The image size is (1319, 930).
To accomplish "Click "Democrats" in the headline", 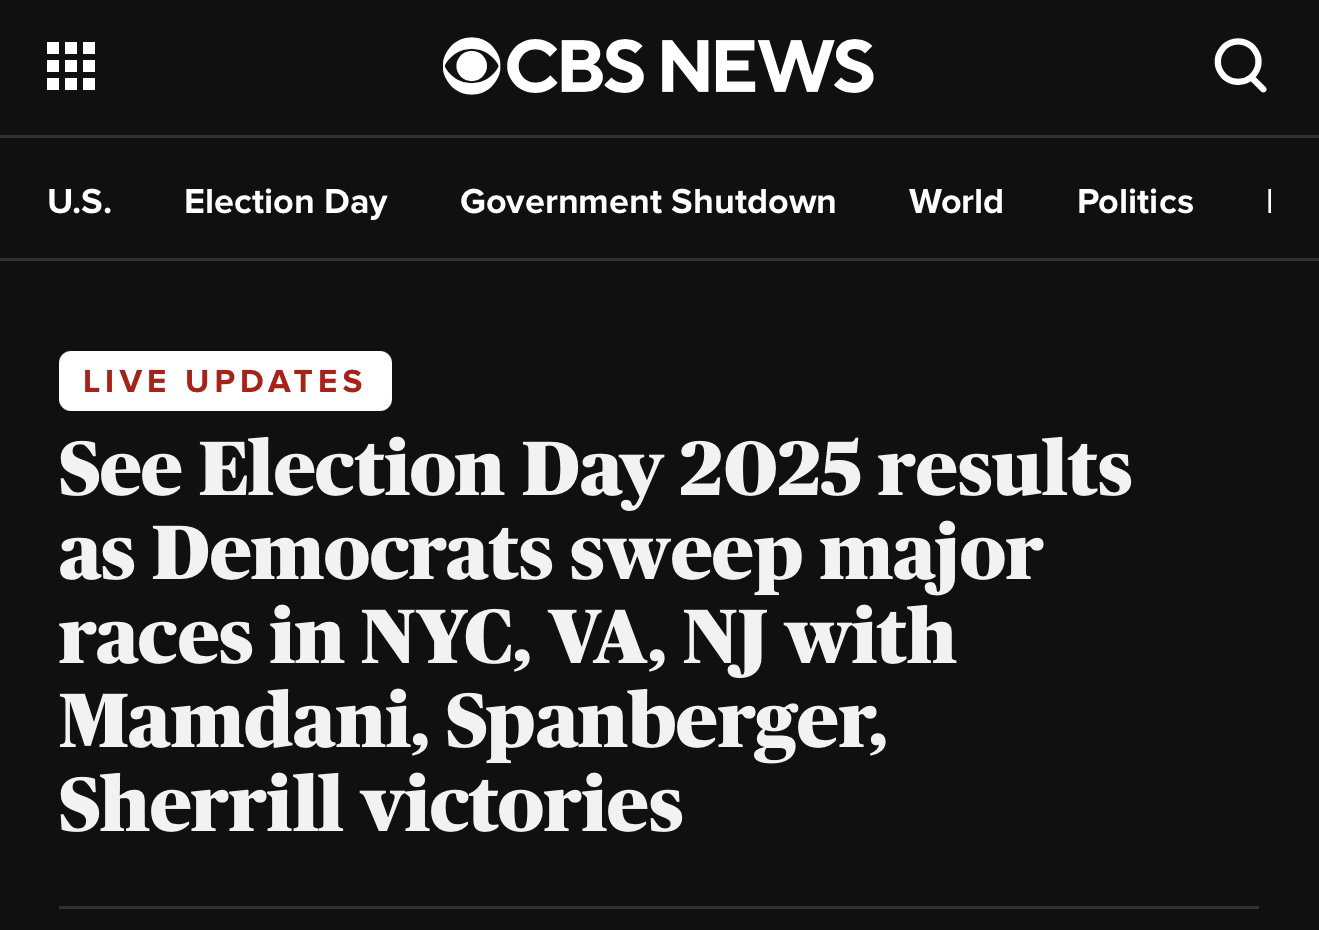I will point(352,553).
